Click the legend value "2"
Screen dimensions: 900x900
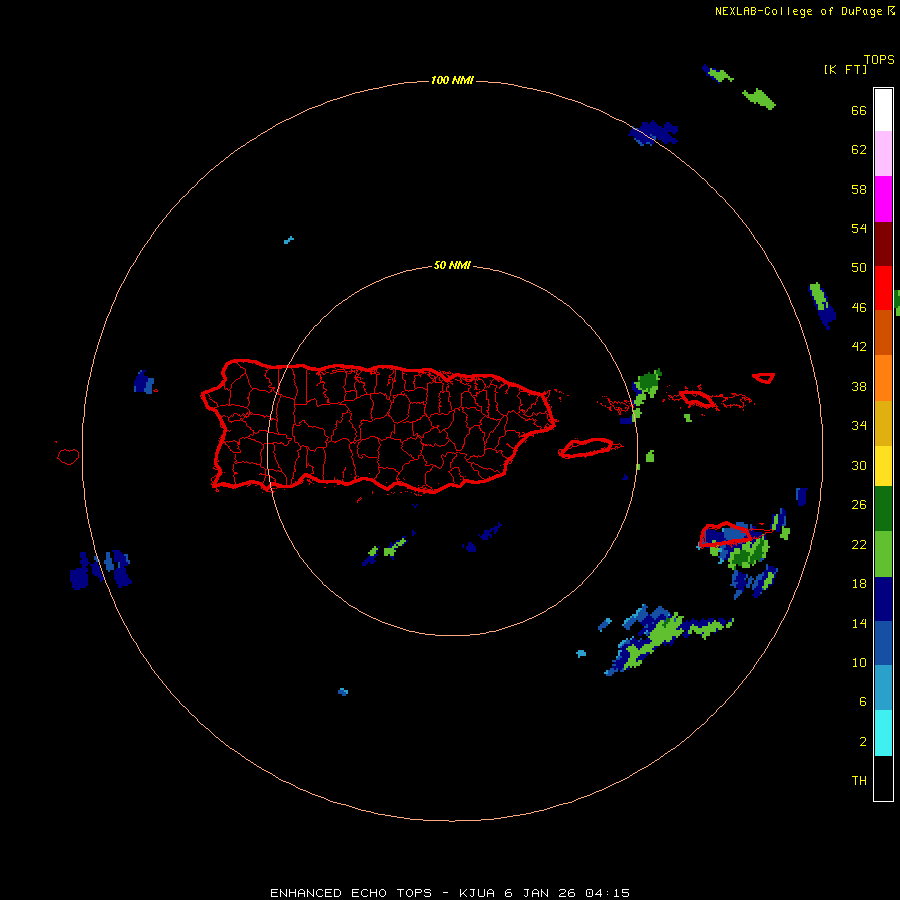[863, 742]
